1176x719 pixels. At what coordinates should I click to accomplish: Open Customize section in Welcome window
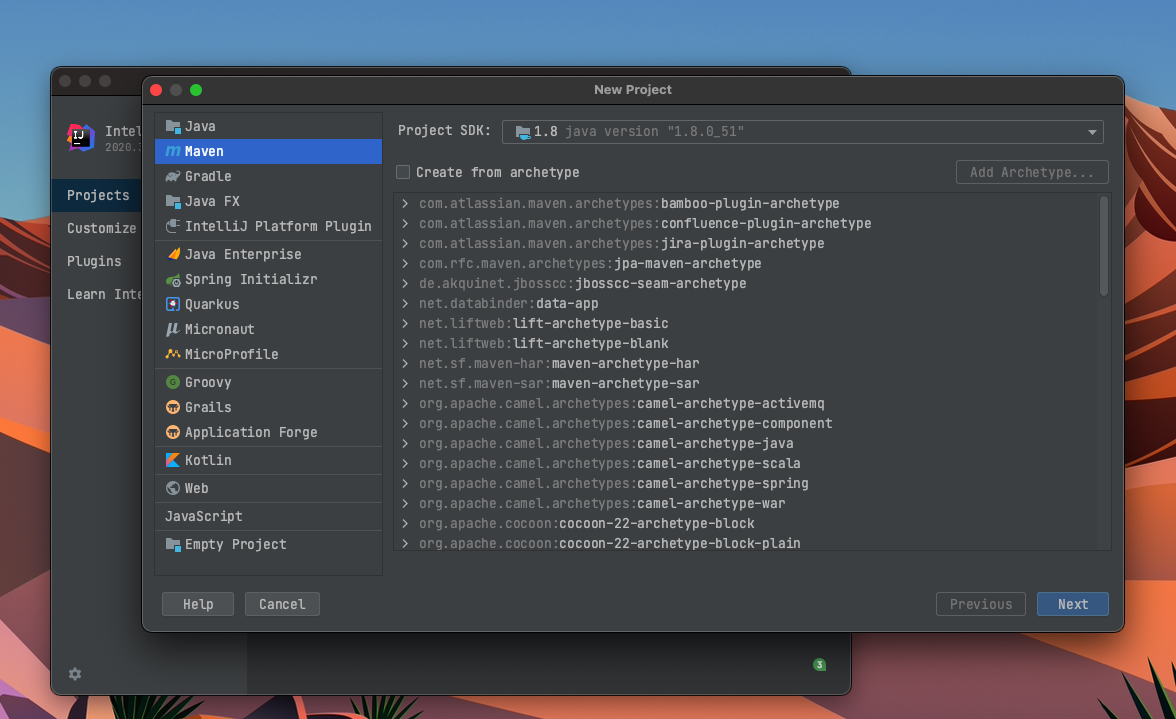(101, 228)
